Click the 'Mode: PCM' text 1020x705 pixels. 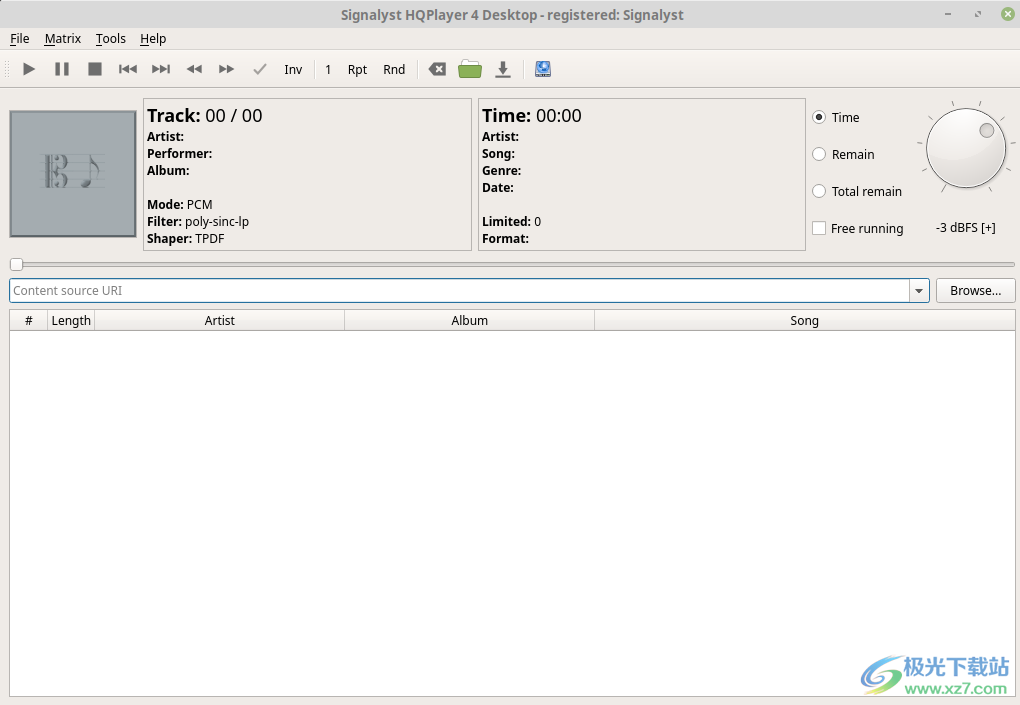[180, 204]
